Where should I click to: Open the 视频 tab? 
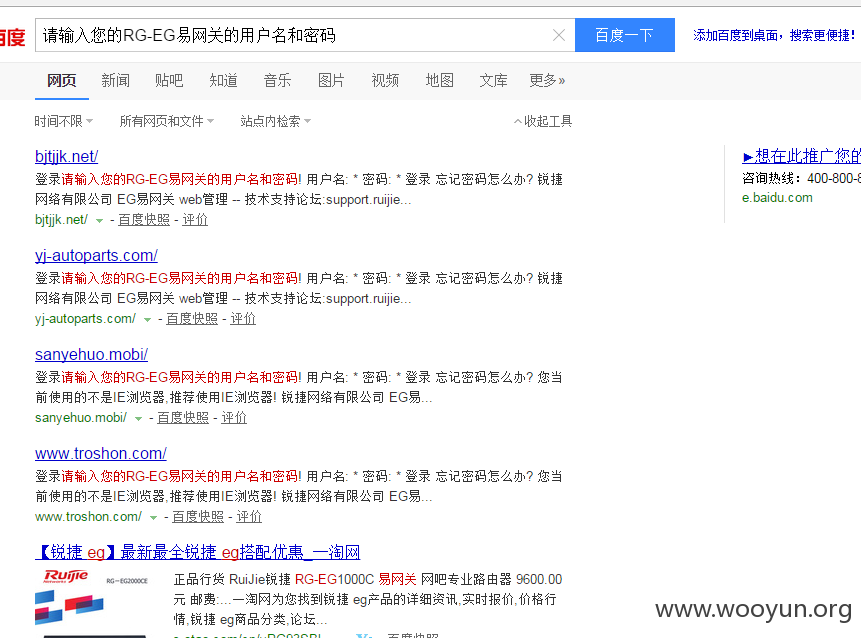tap(385, 81)
